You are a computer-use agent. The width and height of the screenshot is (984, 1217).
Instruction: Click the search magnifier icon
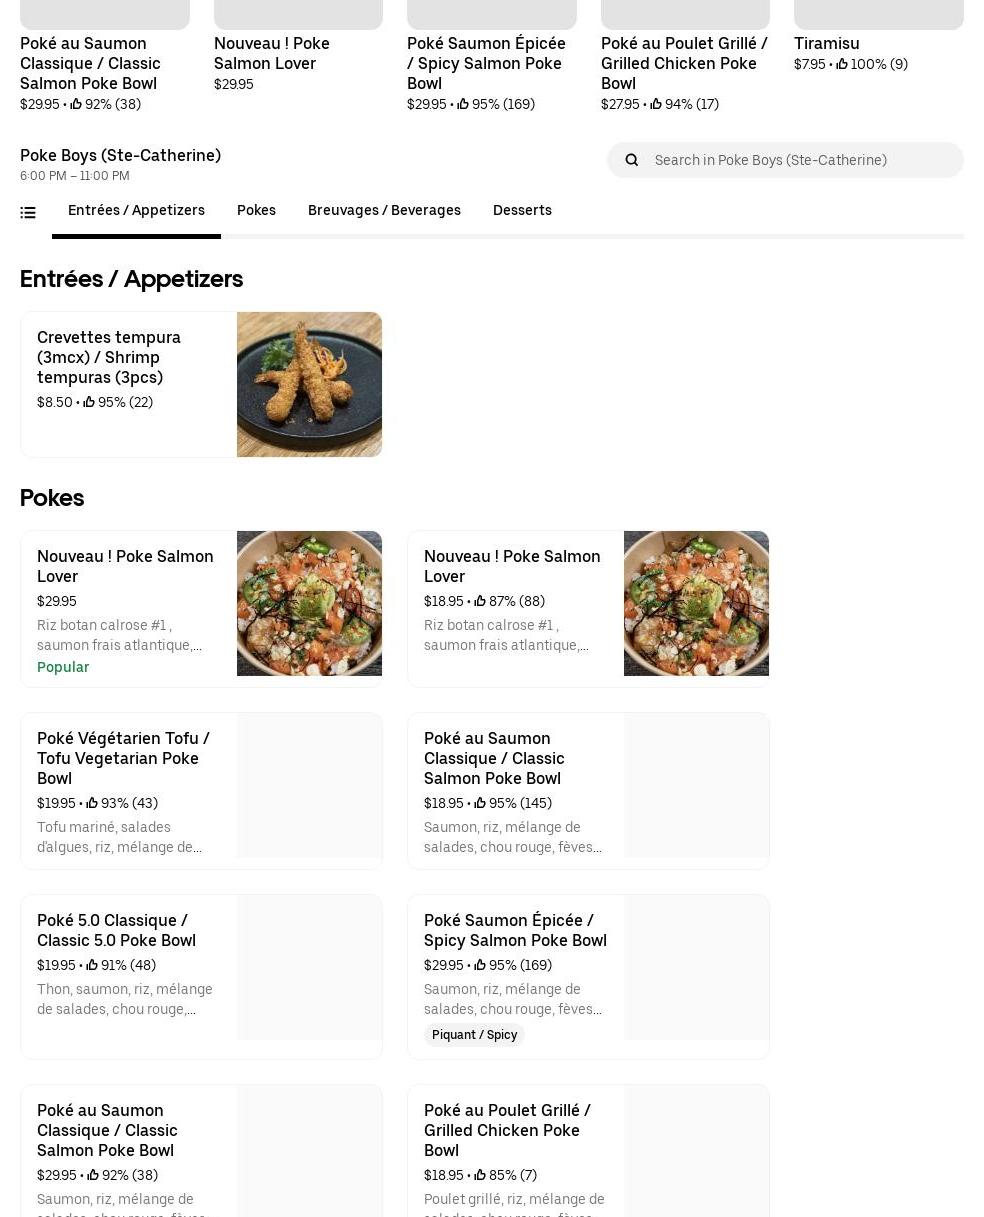[631, 160]
